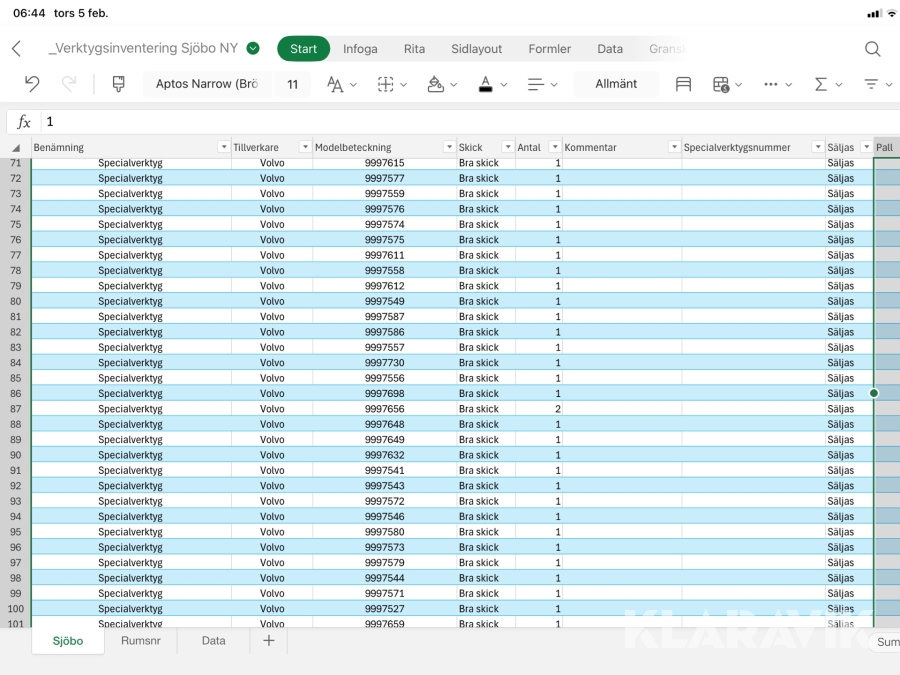Open the fill color bucket picker

pos(436,84)
